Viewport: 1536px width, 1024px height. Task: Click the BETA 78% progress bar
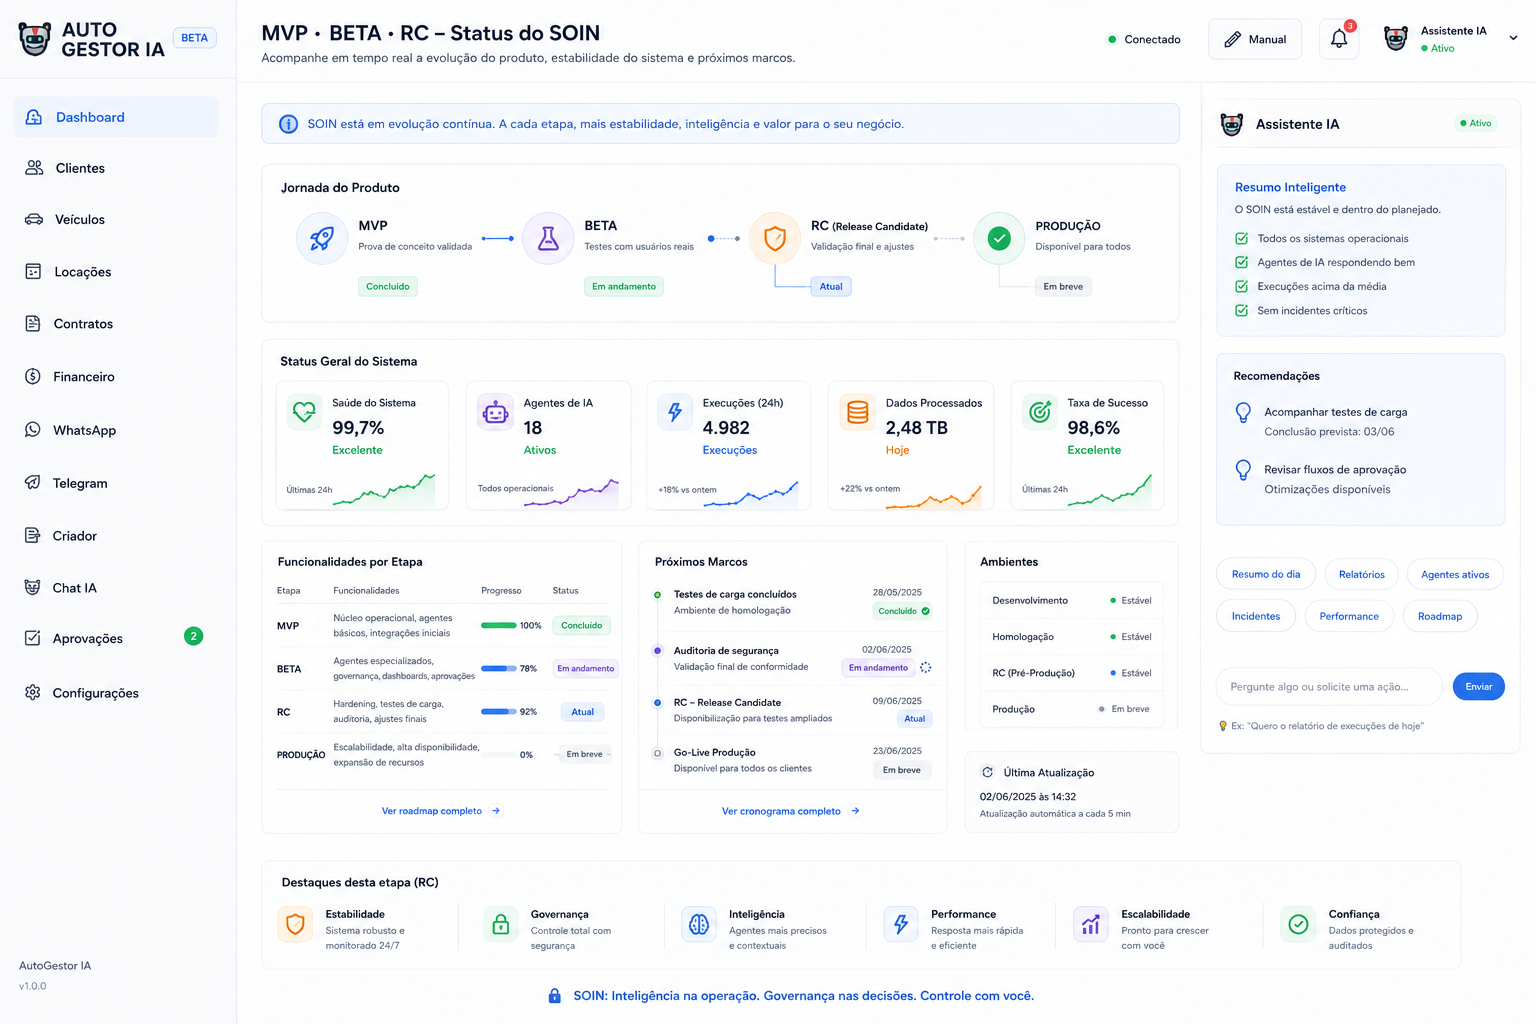[x=499, y=668]
